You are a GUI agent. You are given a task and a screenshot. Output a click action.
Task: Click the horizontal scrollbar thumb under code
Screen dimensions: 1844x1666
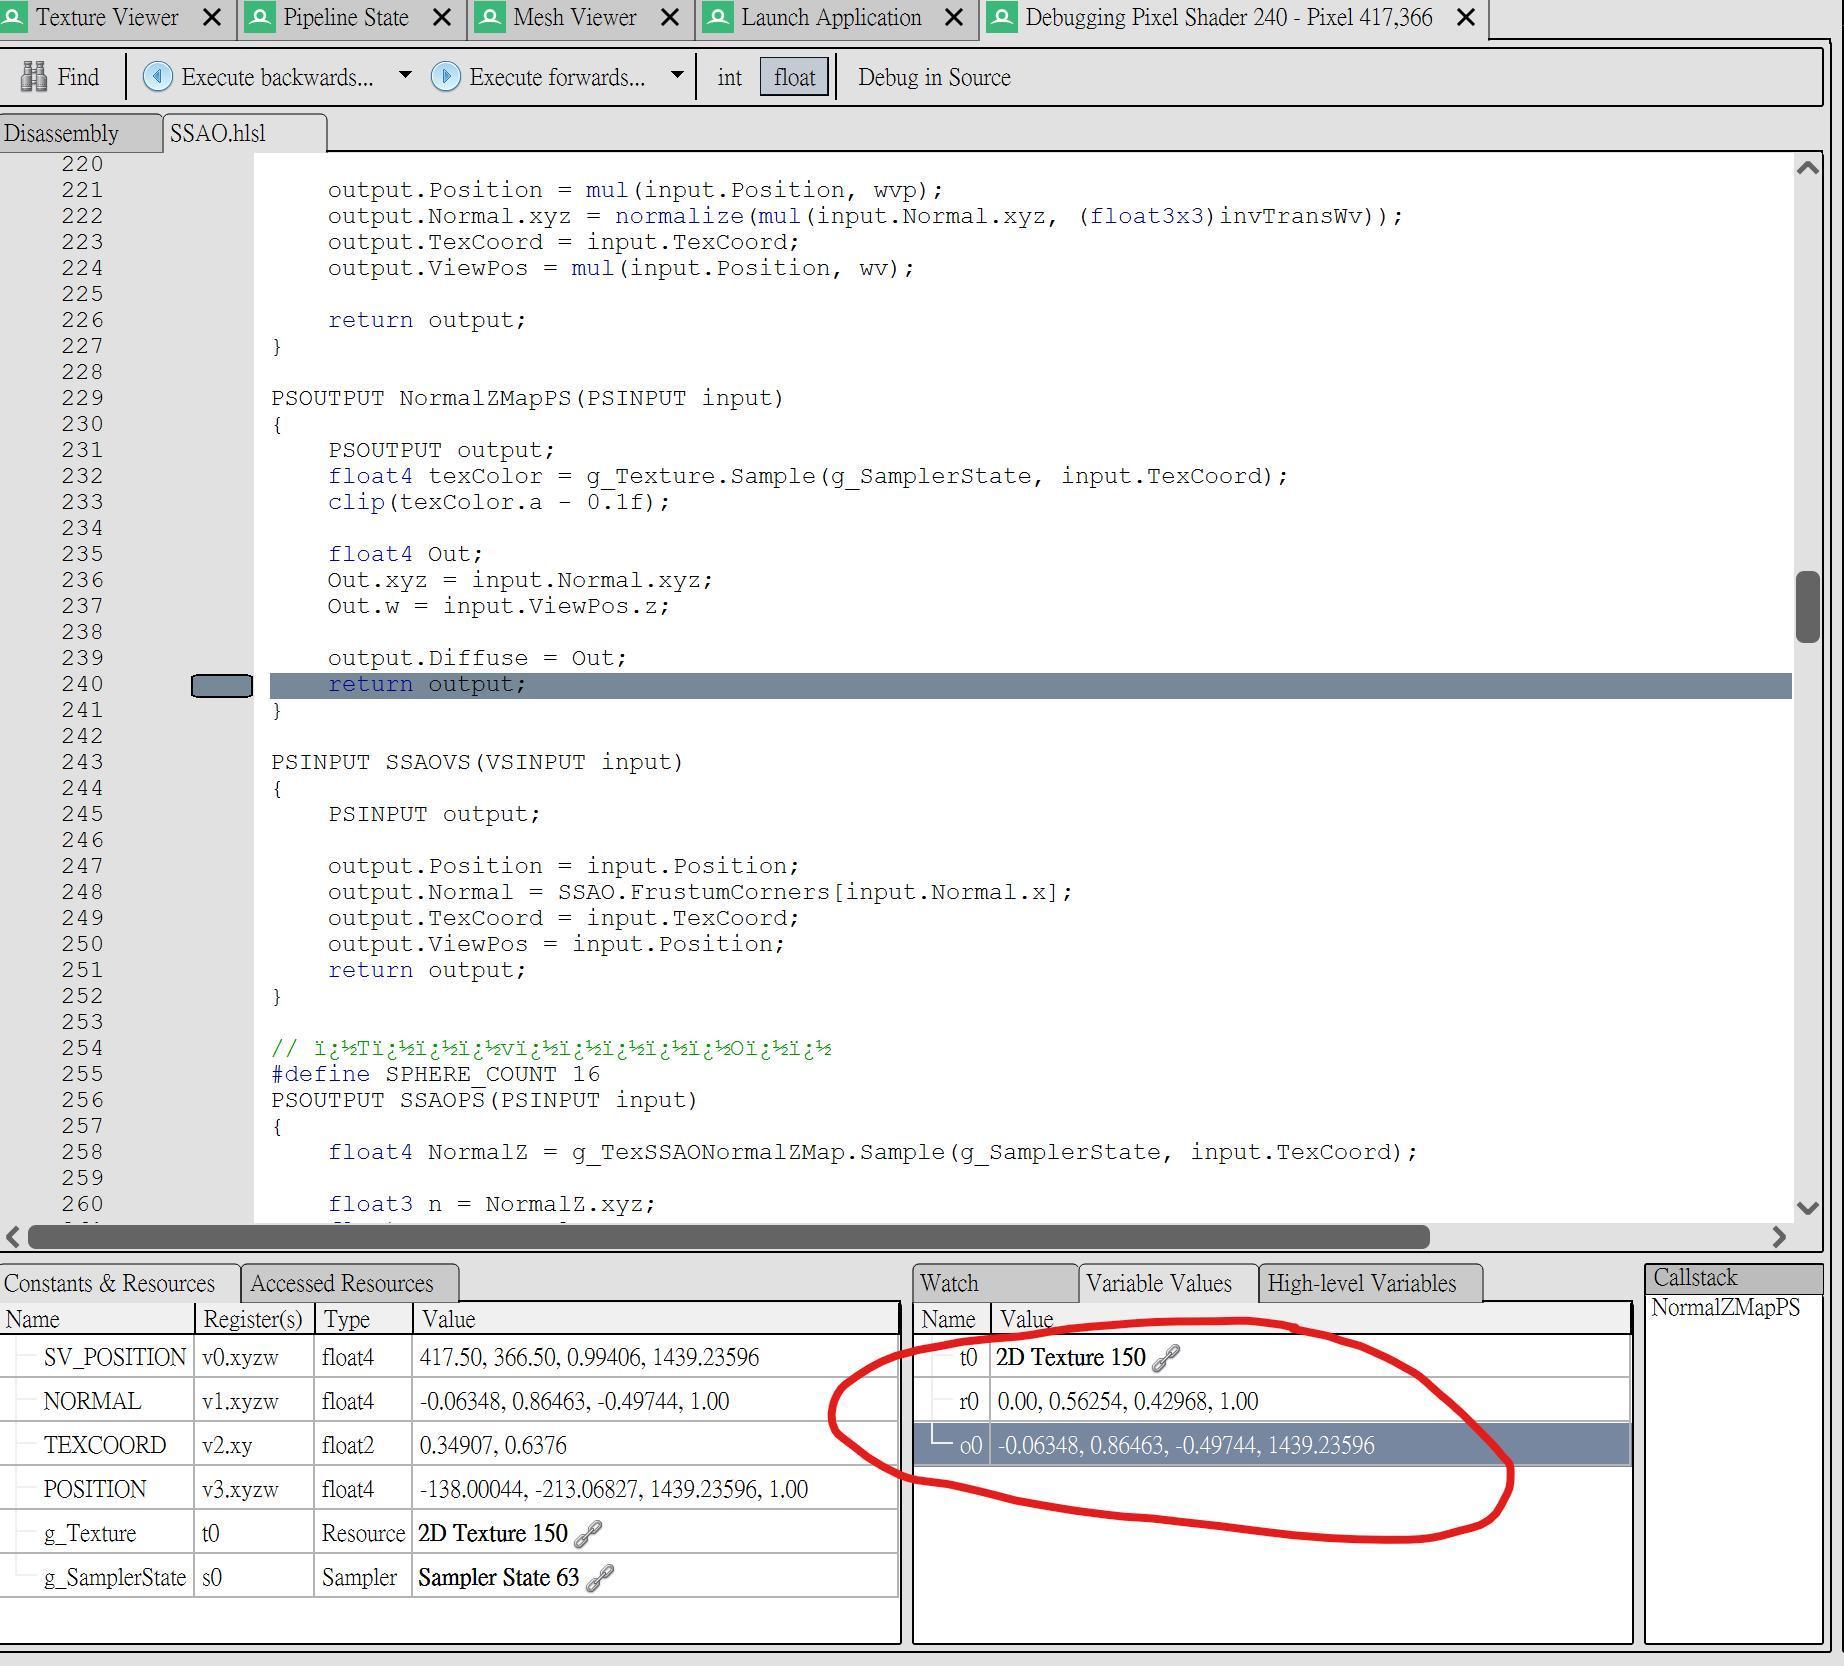click(x=729, y=1237)
